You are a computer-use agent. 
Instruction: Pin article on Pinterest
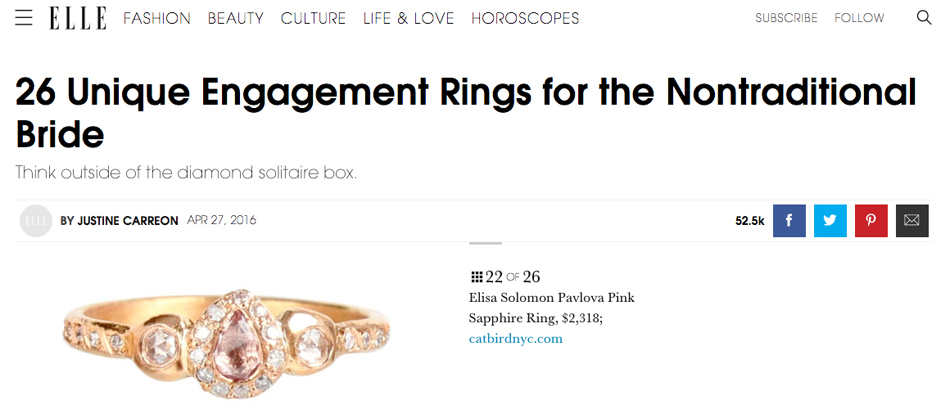tap(870, 220)
